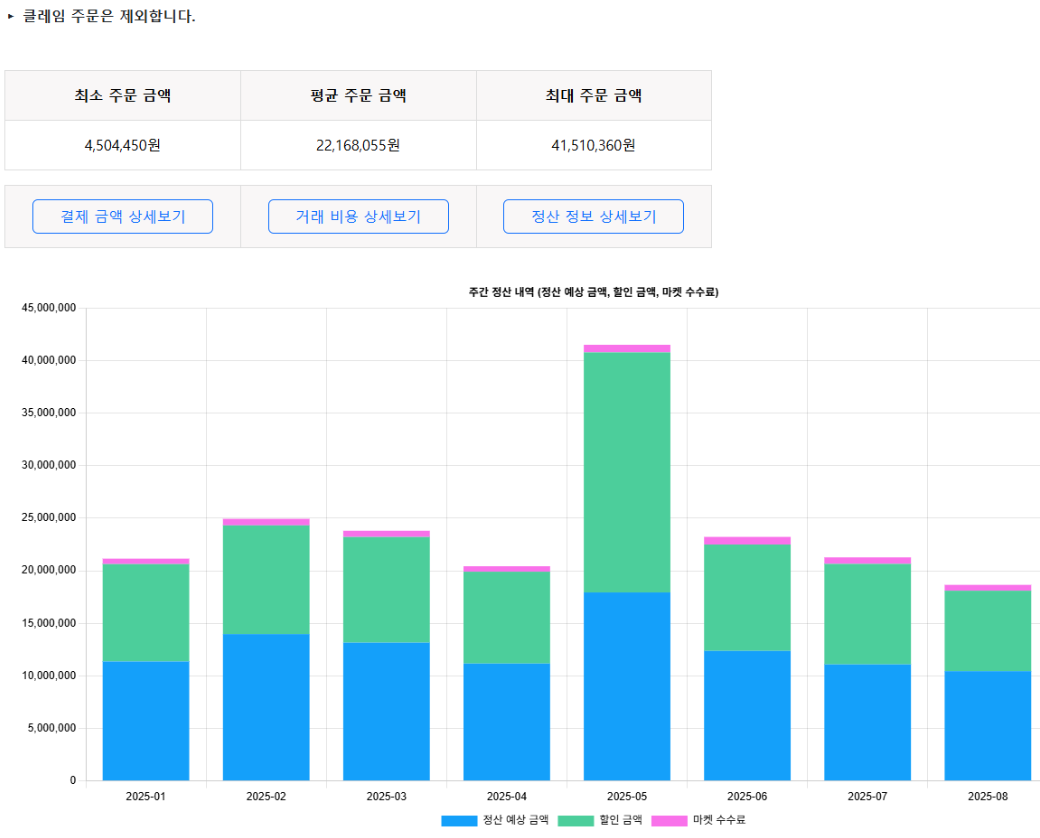Click the 최소 주문 금액 header cell

[x=123, y=96]
